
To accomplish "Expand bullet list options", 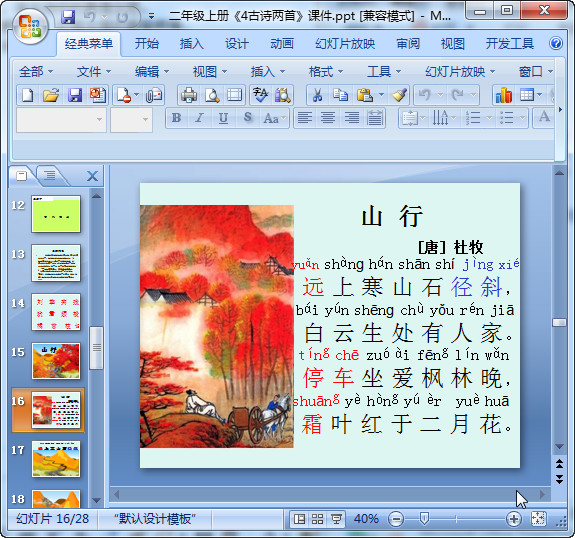I will pyautogui.click(x=522, y=118).
